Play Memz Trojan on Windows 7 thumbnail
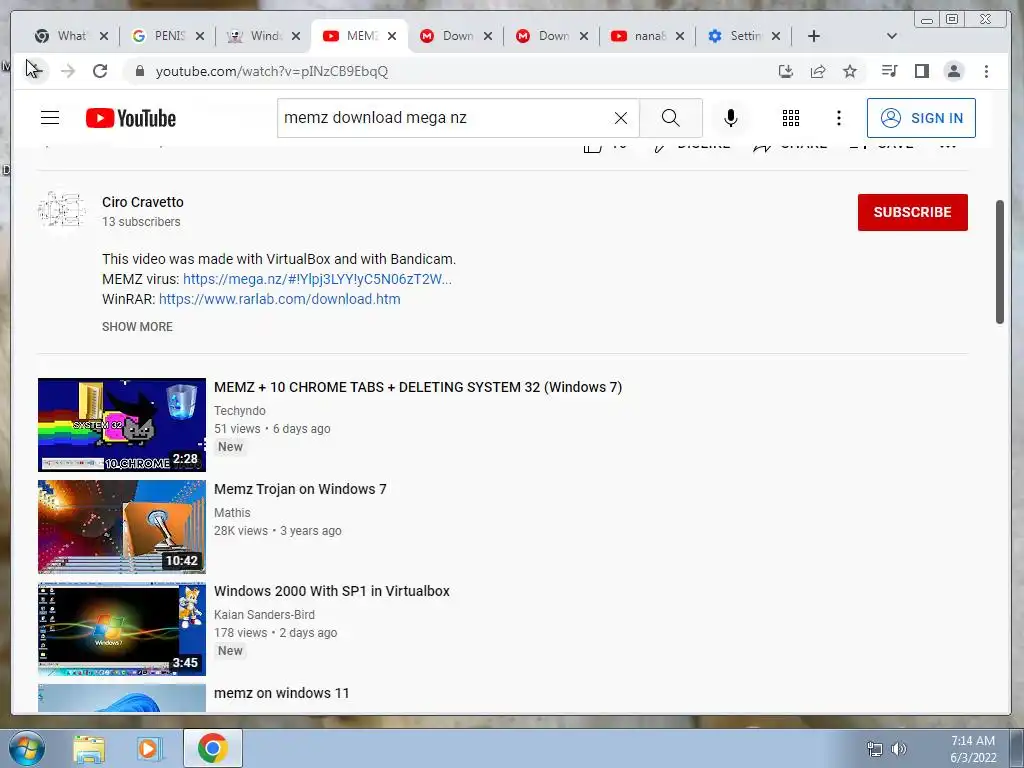Image resolution: width=1024 pixels, height=768 pixels. coord(121,526)
